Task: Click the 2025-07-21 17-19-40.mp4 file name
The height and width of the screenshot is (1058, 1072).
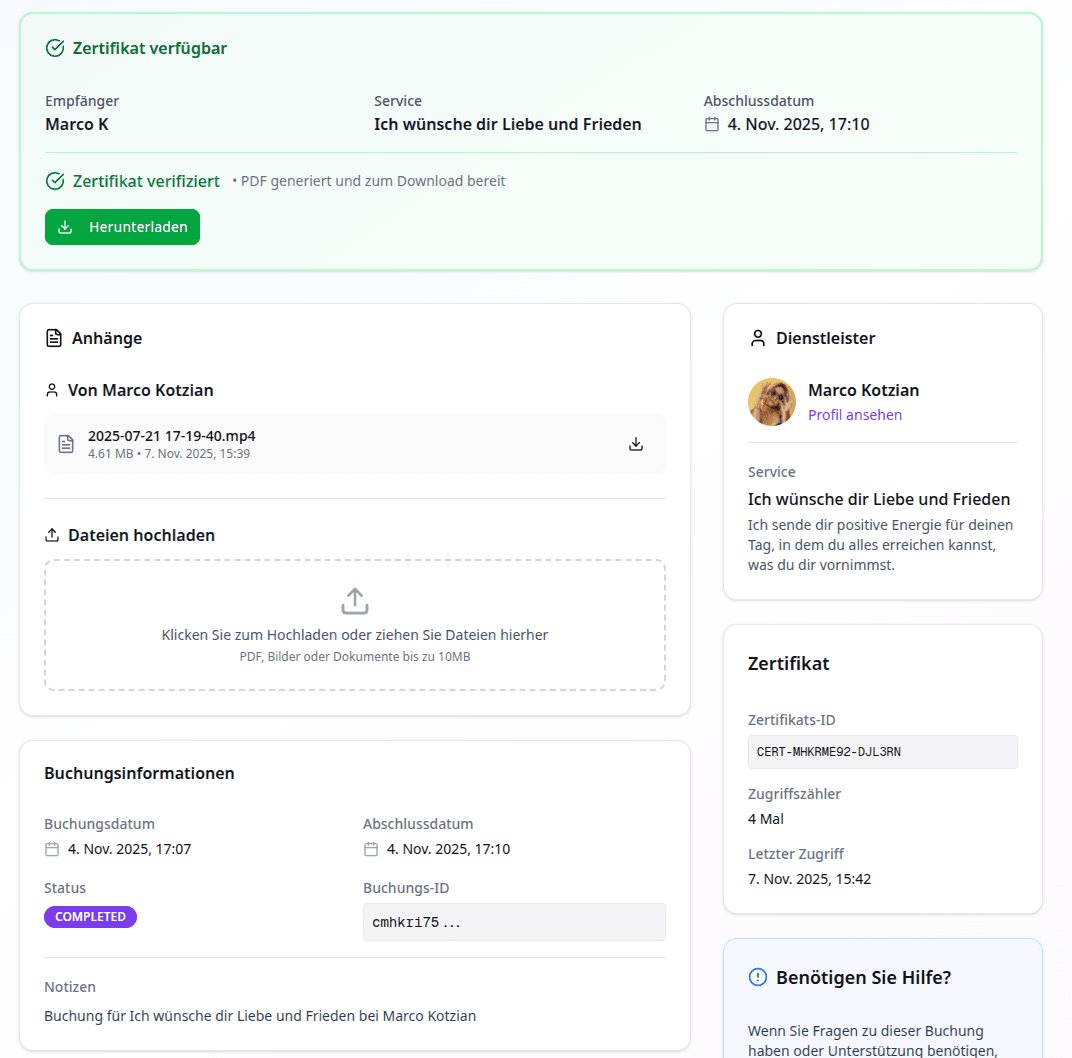Action: coord(171,436)
